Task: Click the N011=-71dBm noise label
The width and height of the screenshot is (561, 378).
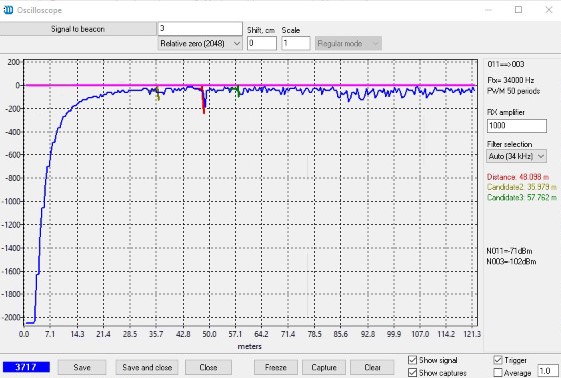Action: pyautogui.click(x=509, y=251)
